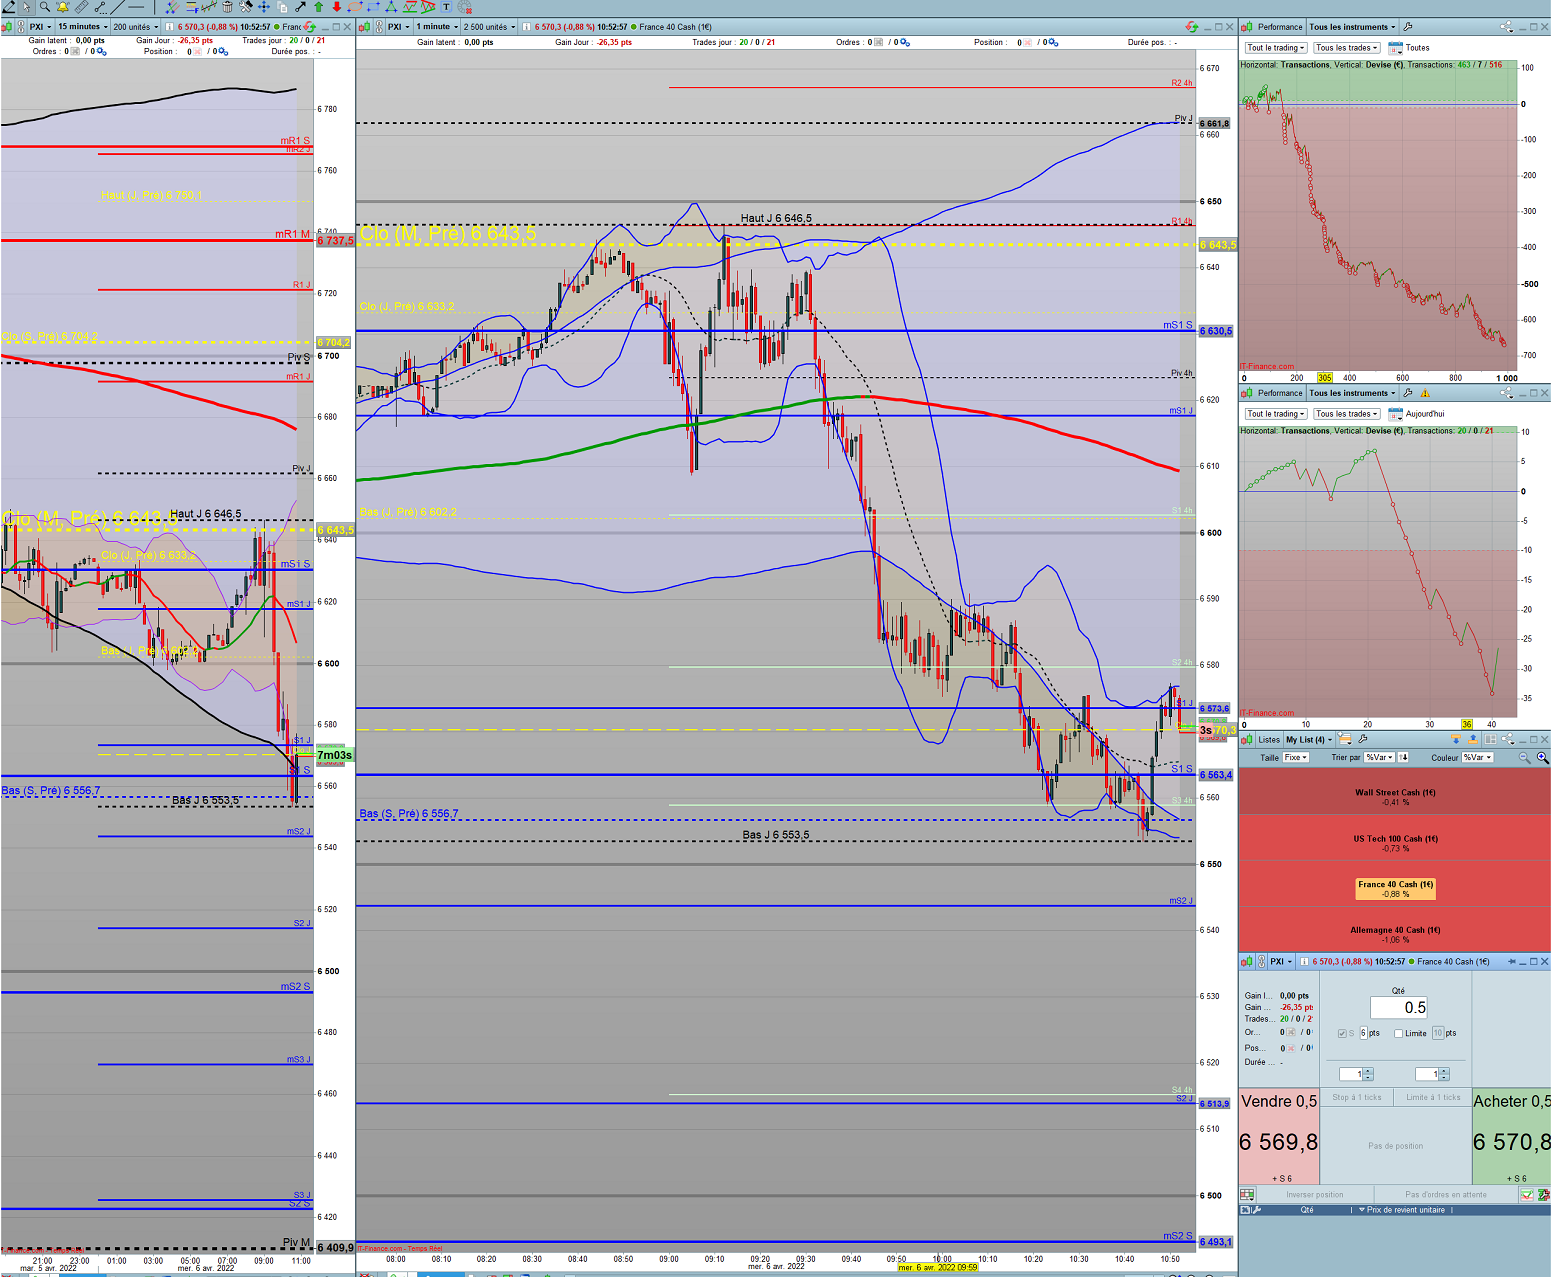Zoom out the My List heatmap

click(1524, 758)
